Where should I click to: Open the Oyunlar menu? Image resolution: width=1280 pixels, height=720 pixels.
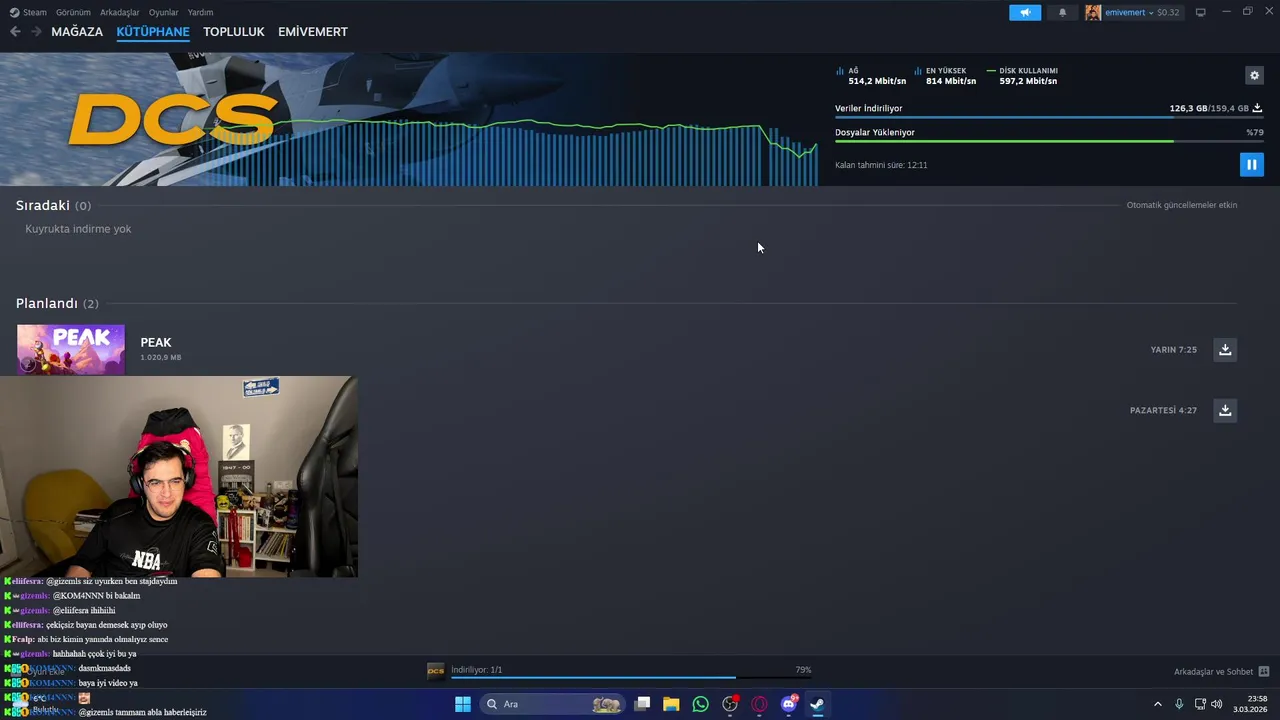click(163, 12)
